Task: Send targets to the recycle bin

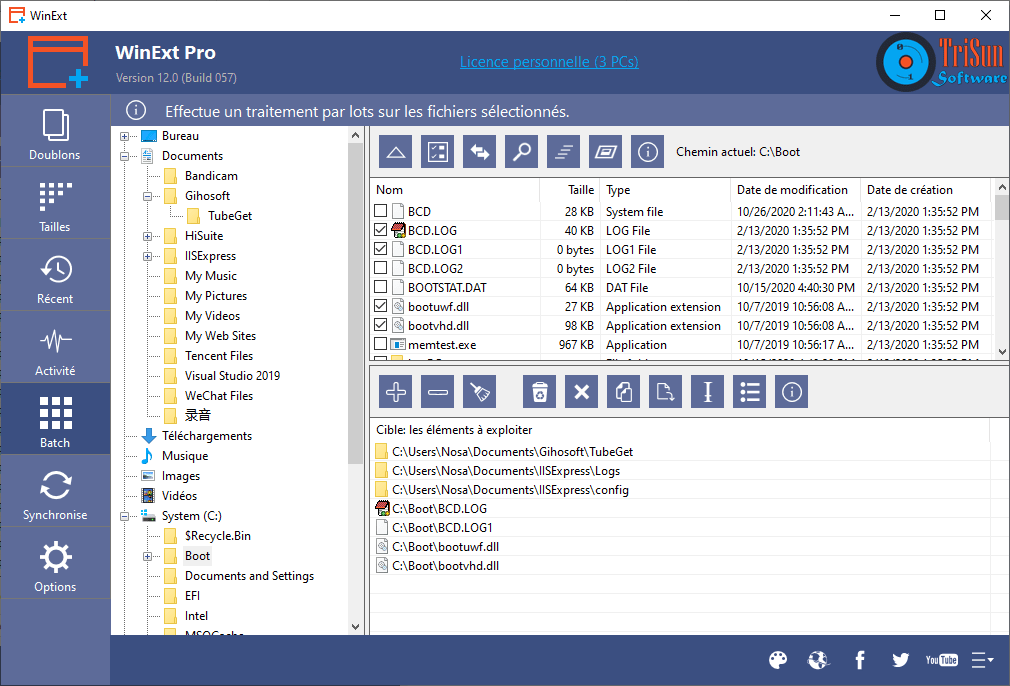Action: [x=540, y=392]
